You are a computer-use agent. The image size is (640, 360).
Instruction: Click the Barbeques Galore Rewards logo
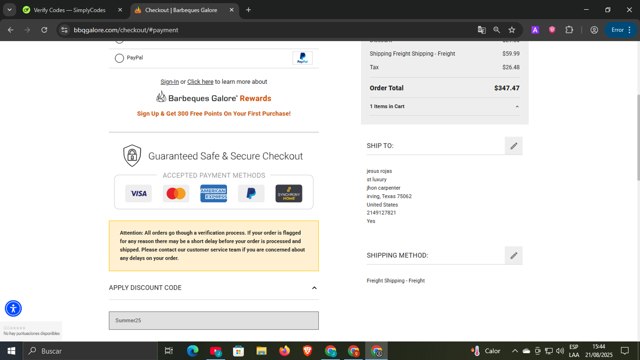pyautogui.click(x=213, y=98)
